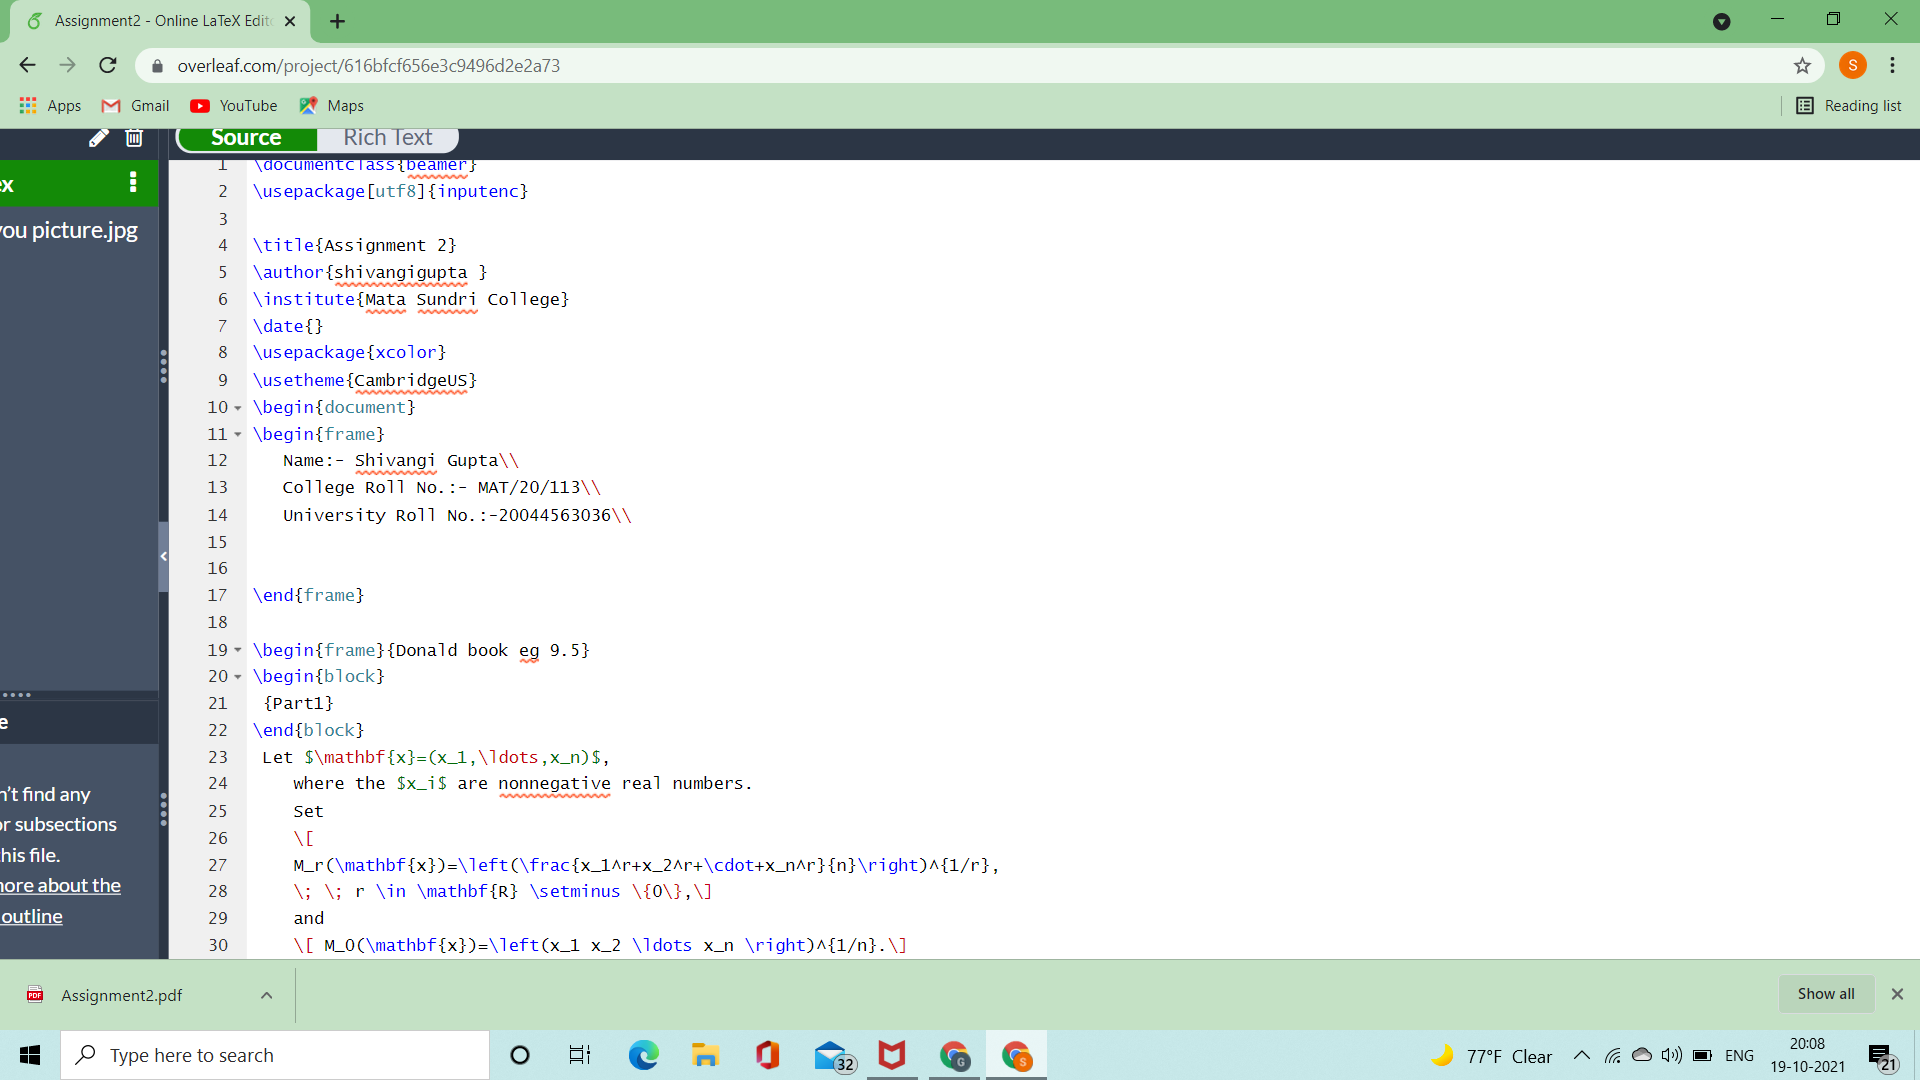Open OneDrive cloud icon in tray
The height and width of the screenshot is (1080, 1920).
[1642, 1055]
